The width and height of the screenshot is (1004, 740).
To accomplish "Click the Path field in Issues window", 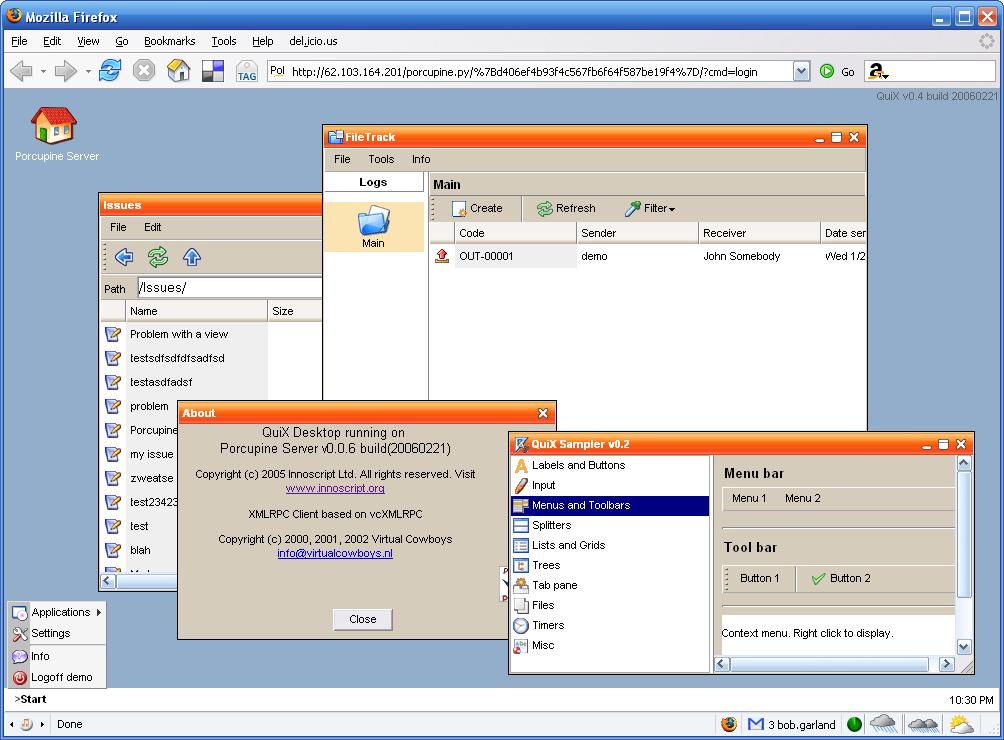I will pyautogui.click(x=229, y=288).
